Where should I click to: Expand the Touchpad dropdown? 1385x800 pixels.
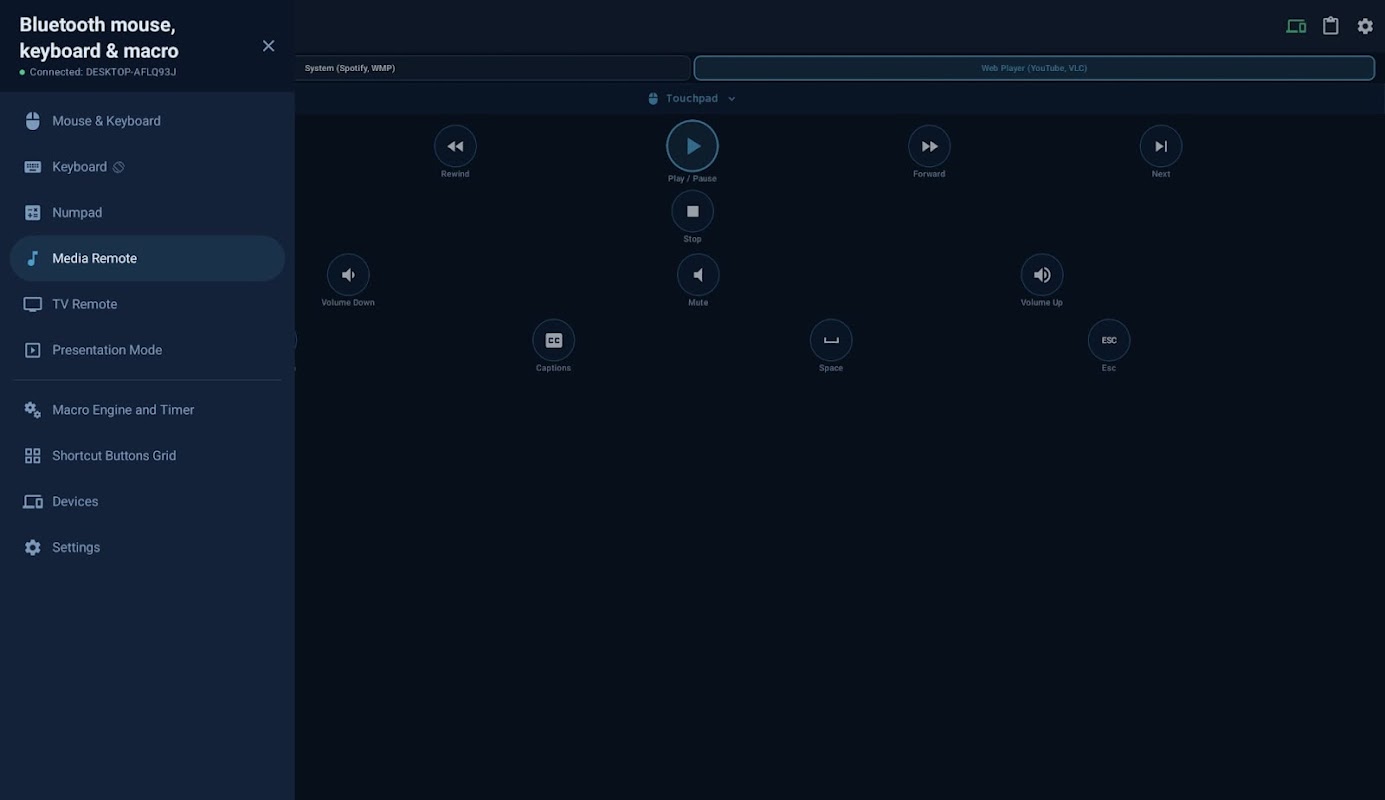[x=692, y=99]
